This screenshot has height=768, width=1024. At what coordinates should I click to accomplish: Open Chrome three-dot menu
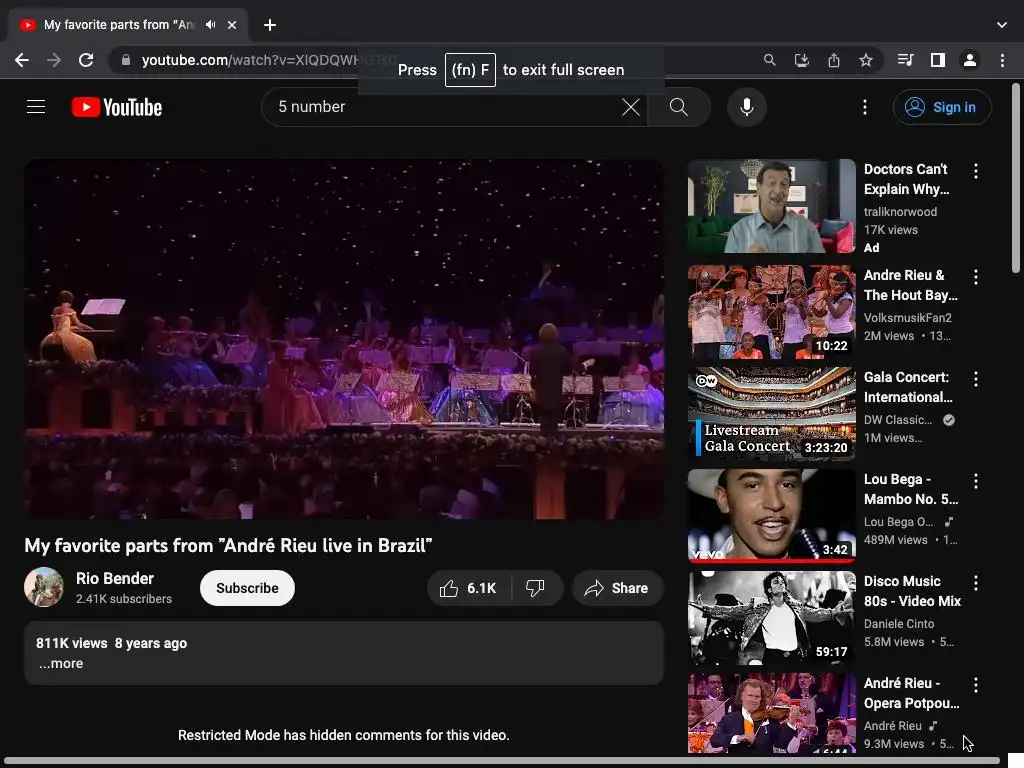[1002, 60]
